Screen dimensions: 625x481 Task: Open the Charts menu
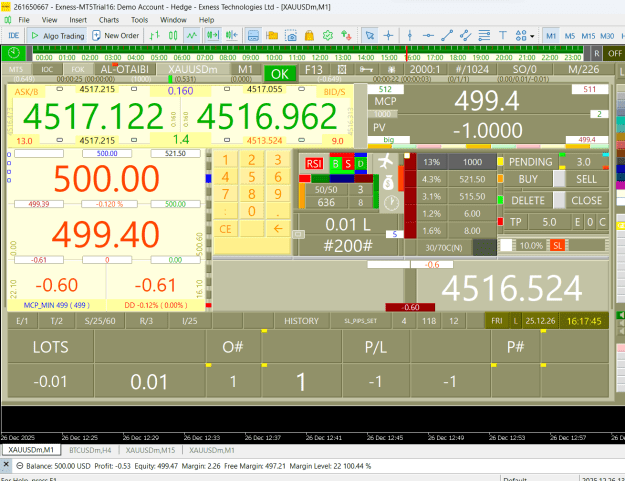click(109, 20)
